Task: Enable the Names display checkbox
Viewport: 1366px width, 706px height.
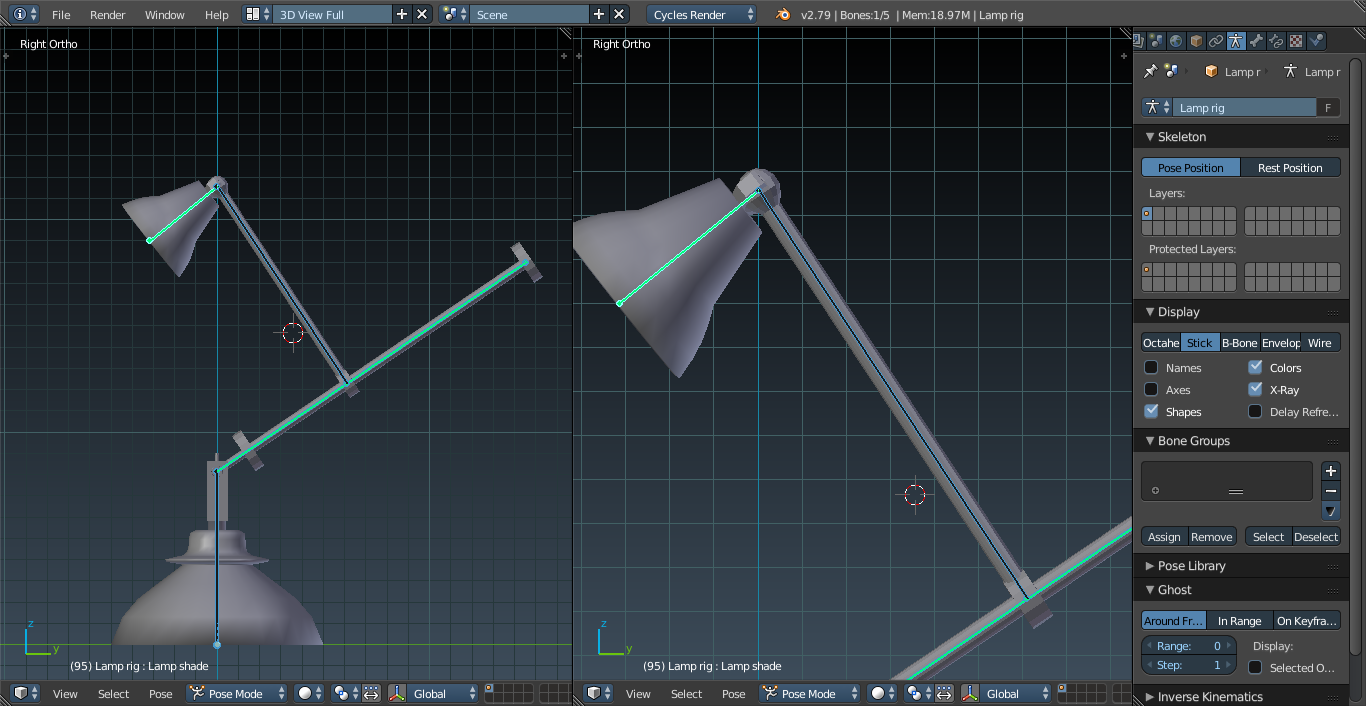Action: click(x=1152, y=368)
